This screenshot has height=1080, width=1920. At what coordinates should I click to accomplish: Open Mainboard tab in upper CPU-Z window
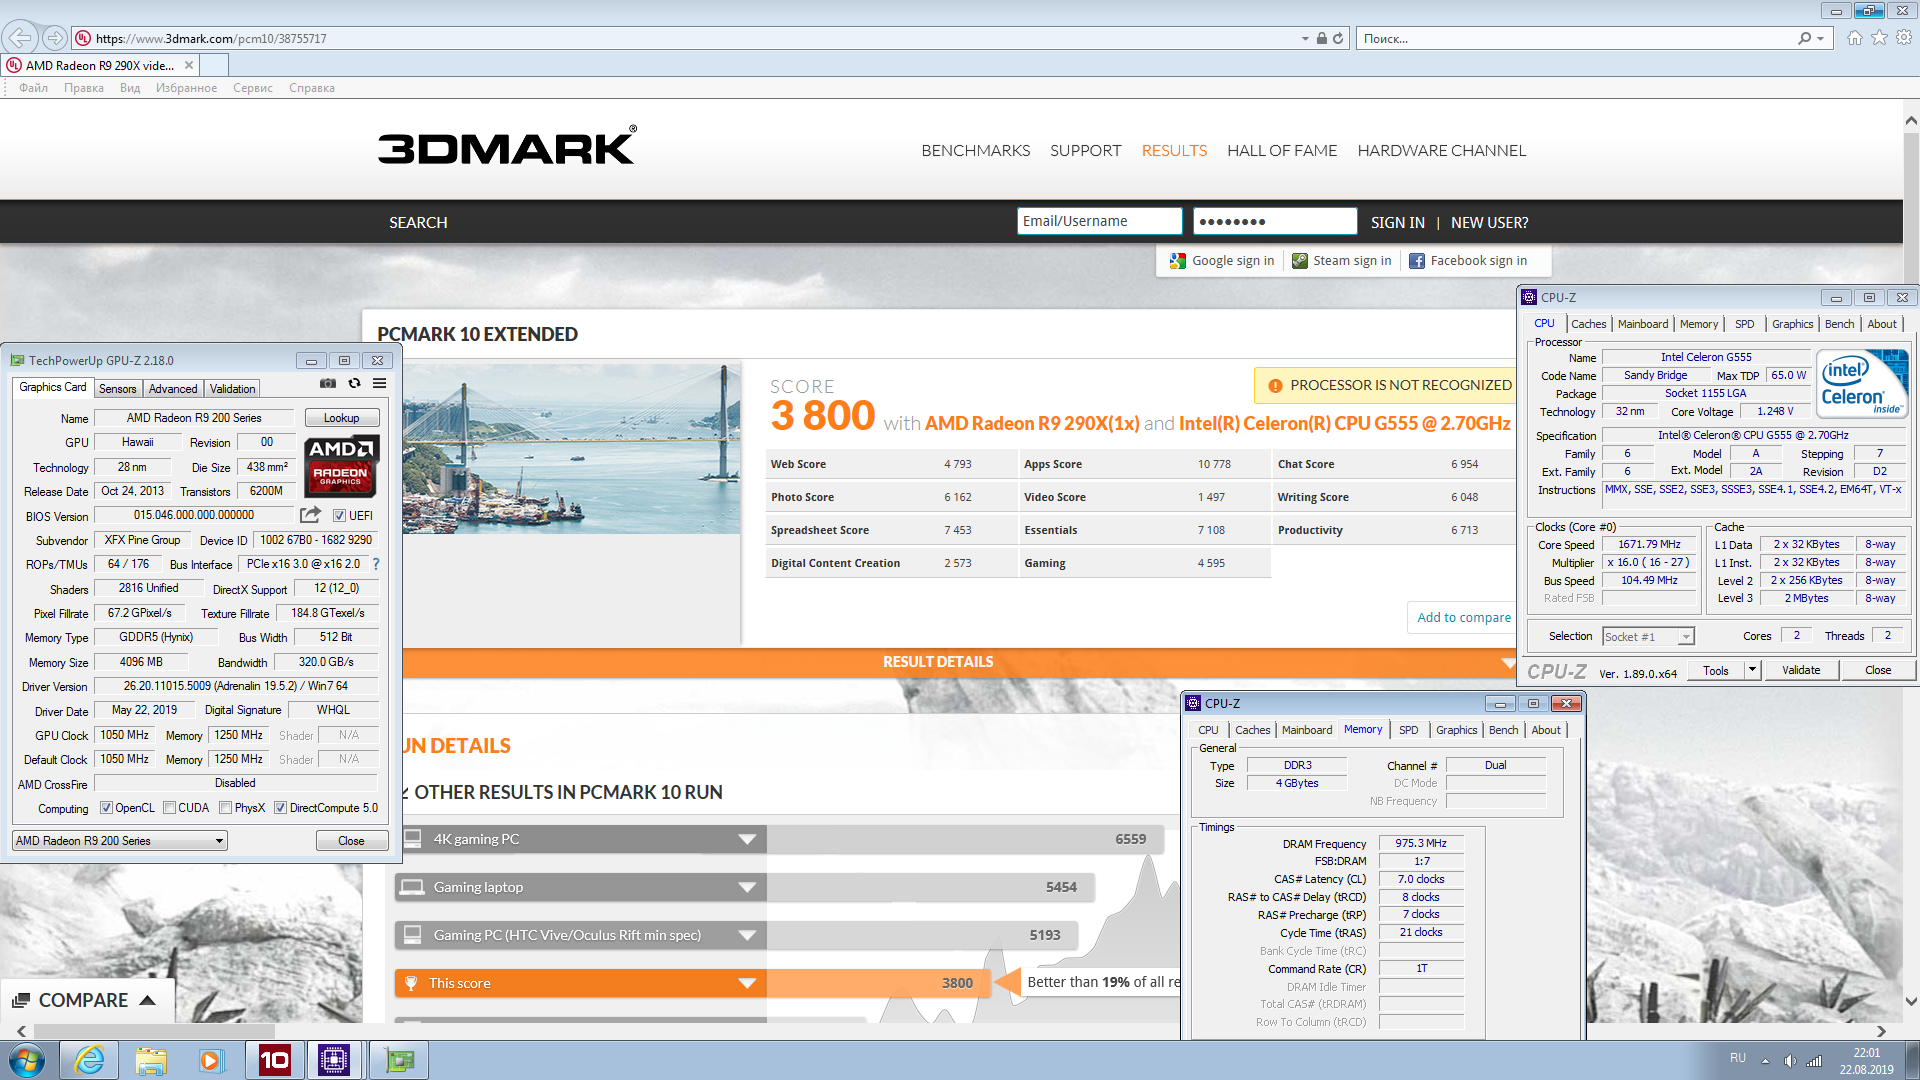tap(1643, 324)
